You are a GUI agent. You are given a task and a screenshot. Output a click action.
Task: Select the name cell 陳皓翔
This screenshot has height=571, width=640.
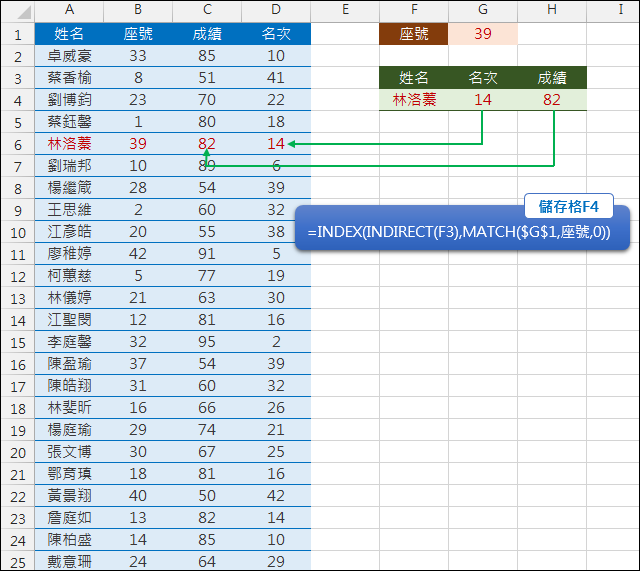click(69, 386)
